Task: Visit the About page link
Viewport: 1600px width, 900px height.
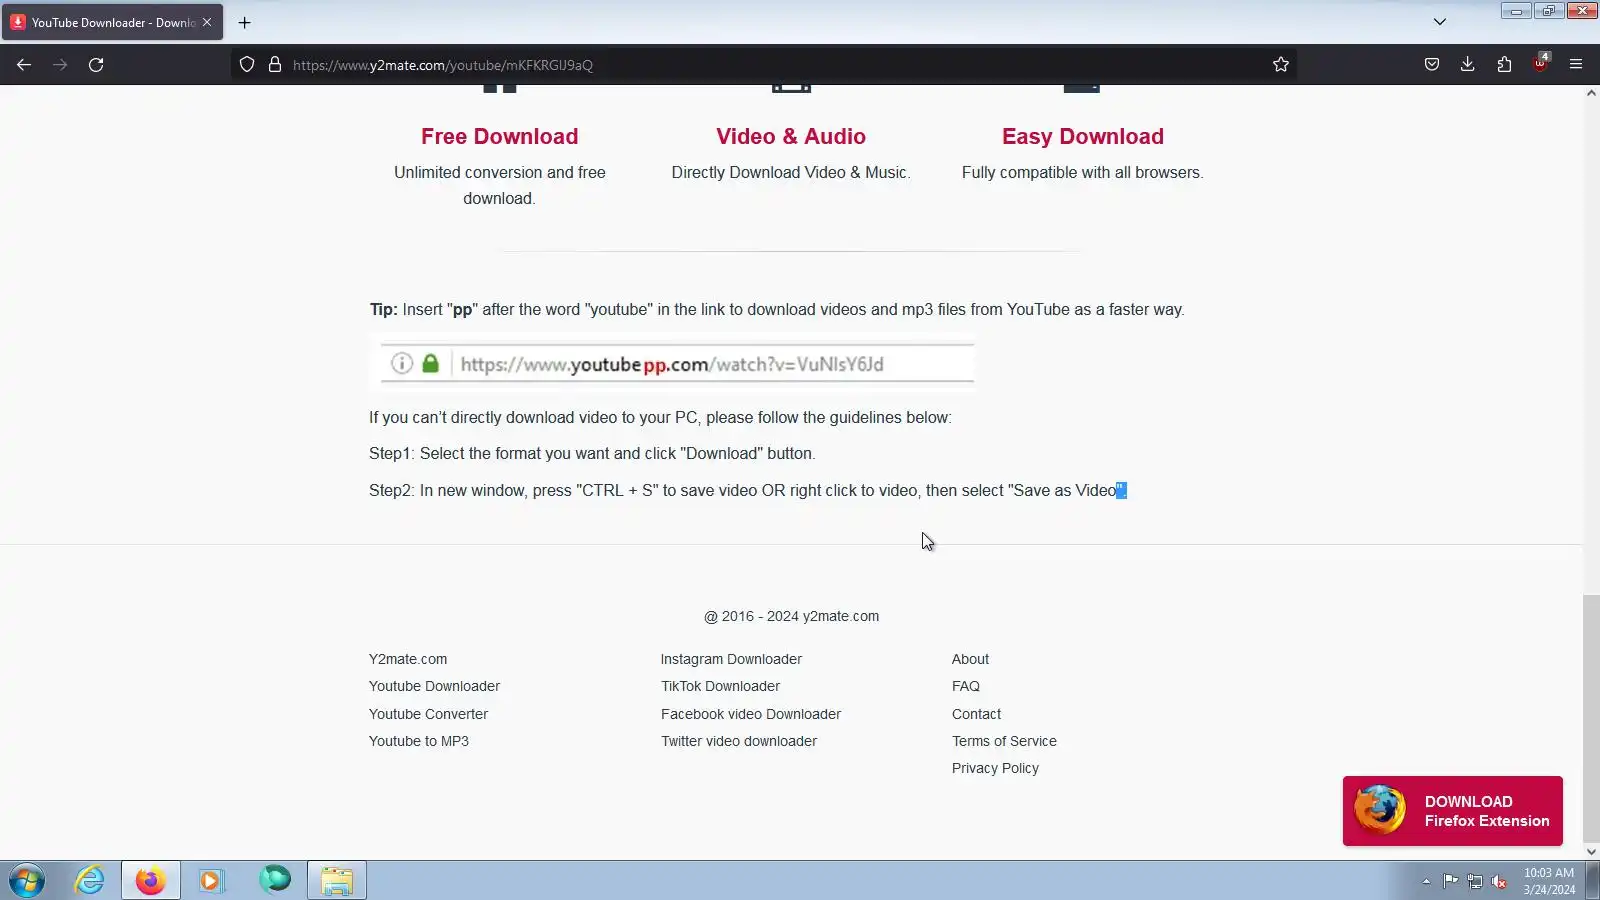Action: 970,659
